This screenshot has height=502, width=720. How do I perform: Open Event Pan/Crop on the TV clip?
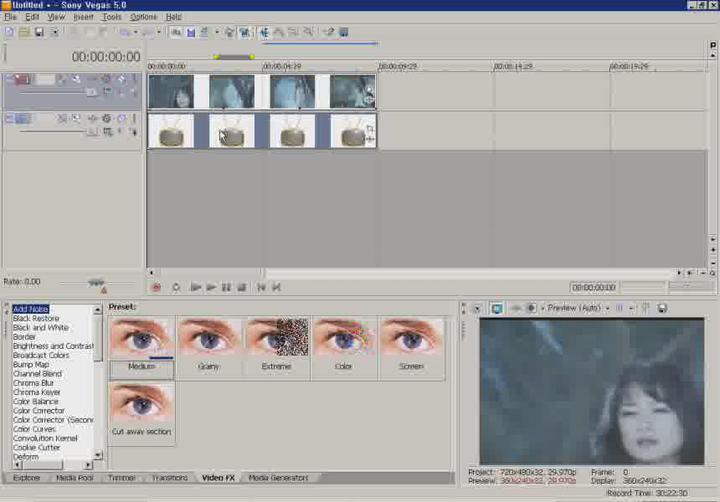[370, 129]
